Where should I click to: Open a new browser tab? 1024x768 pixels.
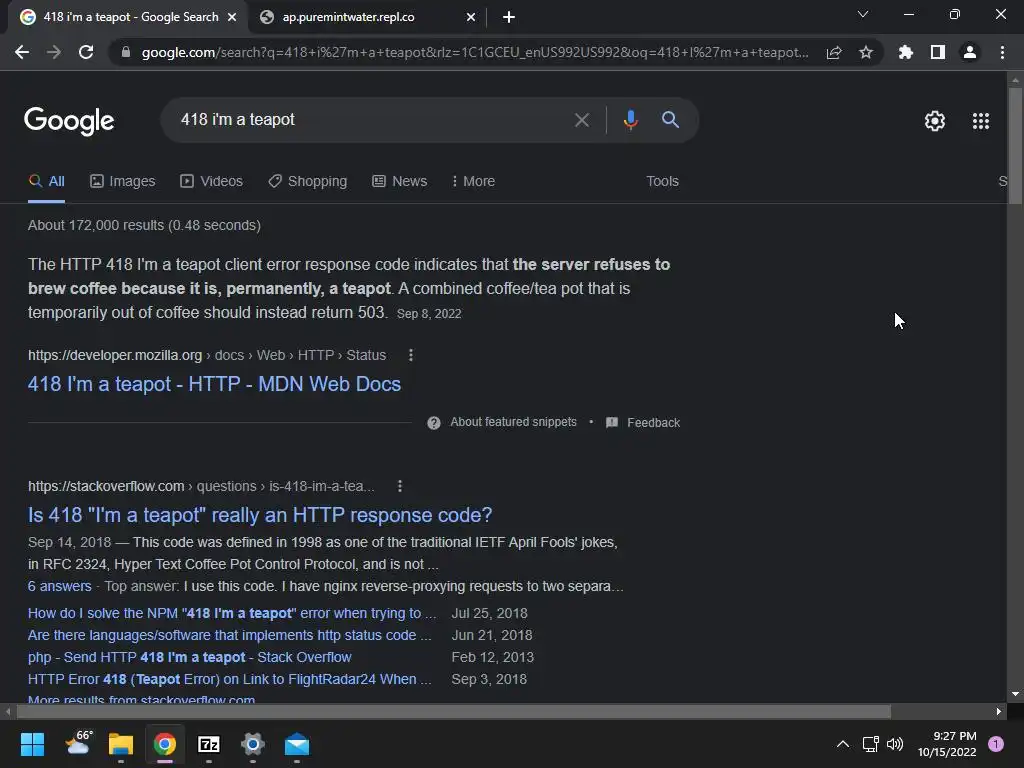click(509, 17)
